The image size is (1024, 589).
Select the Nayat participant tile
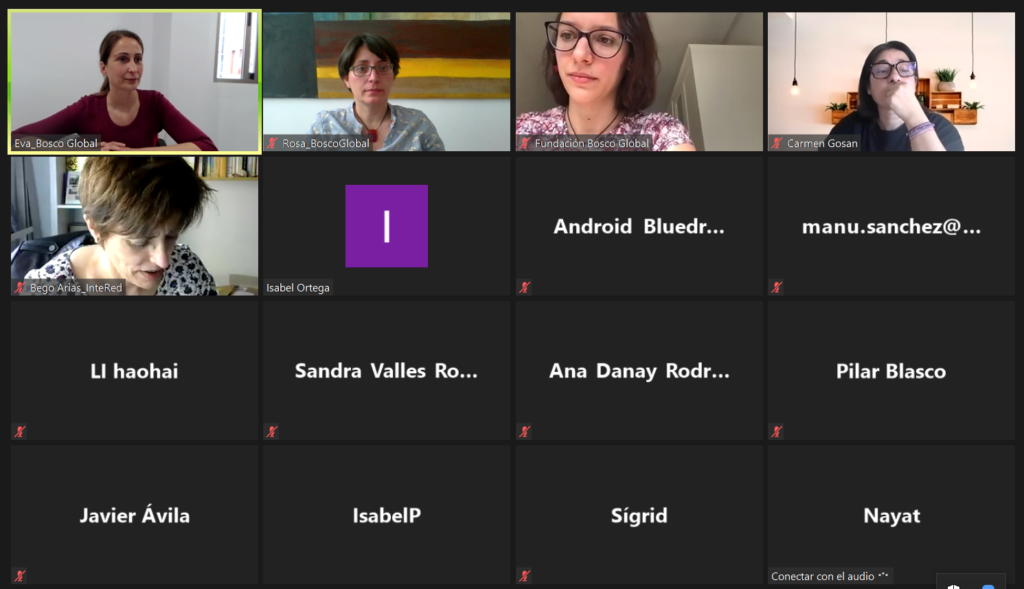click(x=891, y=515)
